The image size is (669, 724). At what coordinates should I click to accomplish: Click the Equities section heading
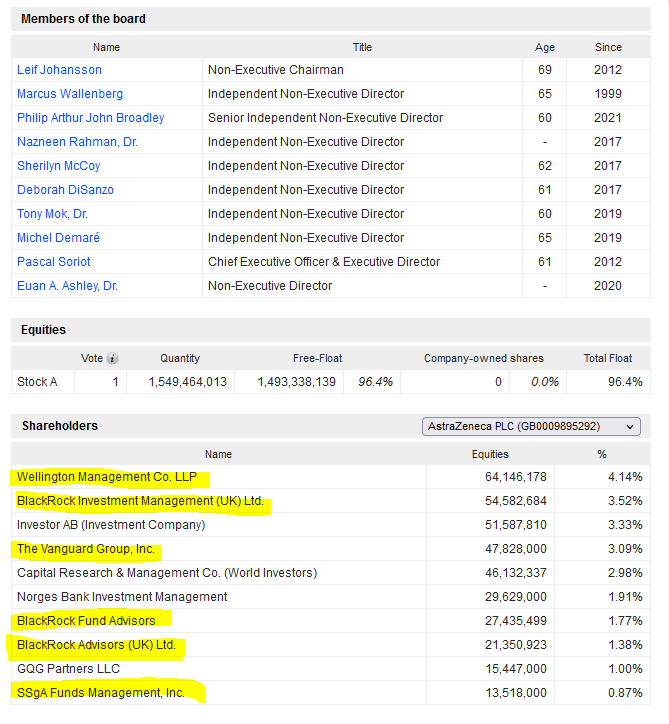pyautogui.click(x=43, y=330)
